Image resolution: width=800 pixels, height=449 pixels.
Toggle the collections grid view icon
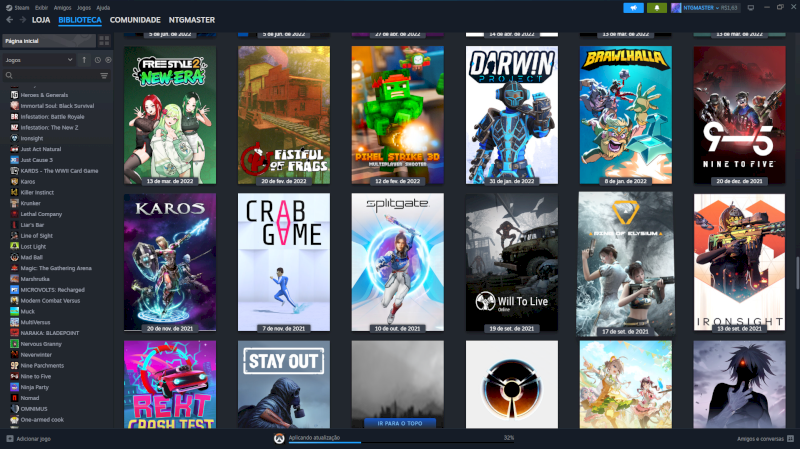[104, 41]
